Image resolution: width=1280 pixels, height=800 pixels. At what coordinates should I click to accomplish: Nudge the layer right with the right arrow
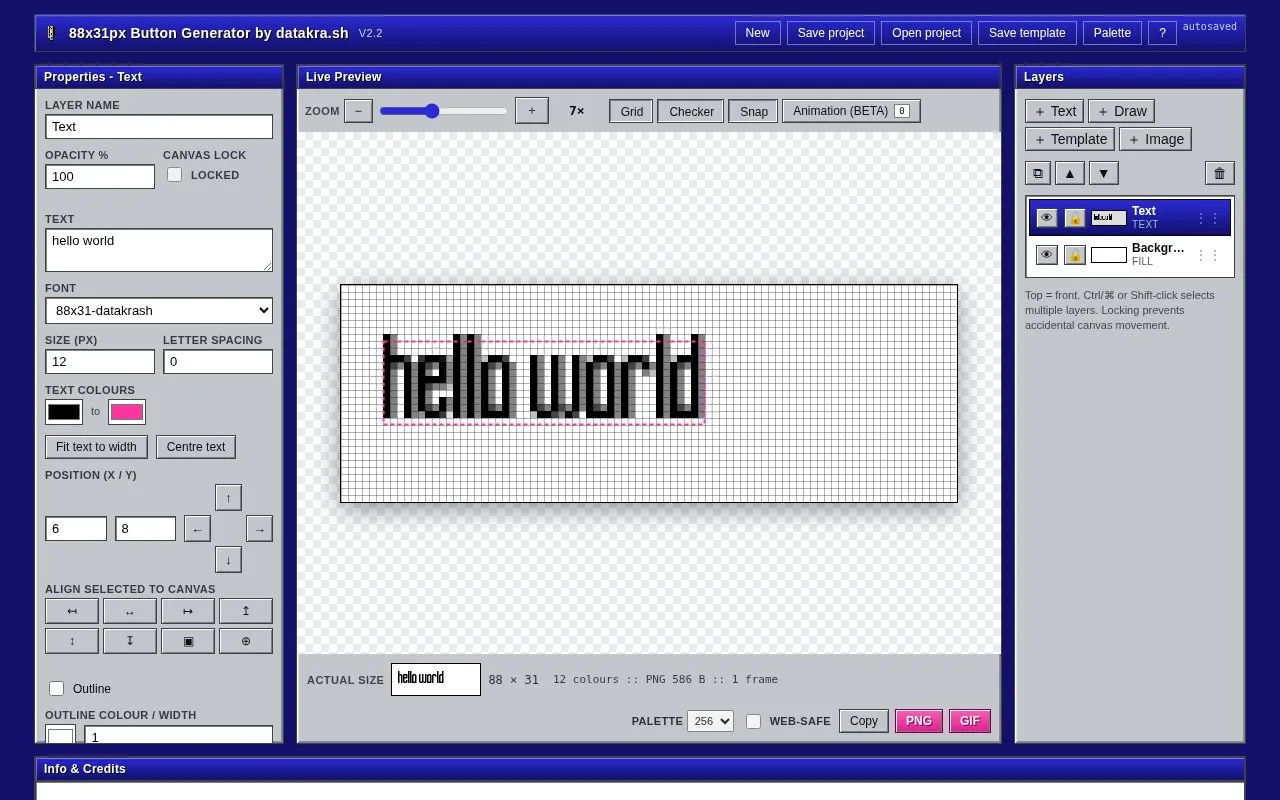point(259,529)
